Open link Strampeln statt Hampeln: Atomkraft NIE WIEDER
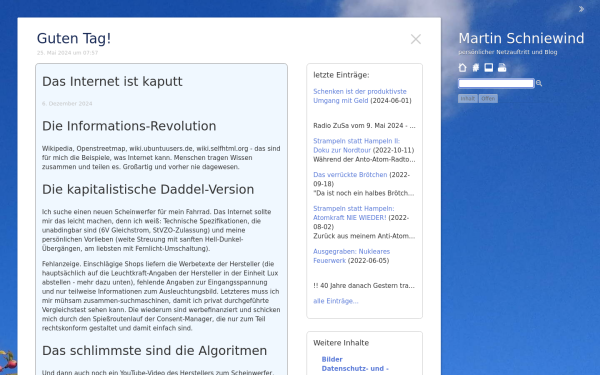 354,213
